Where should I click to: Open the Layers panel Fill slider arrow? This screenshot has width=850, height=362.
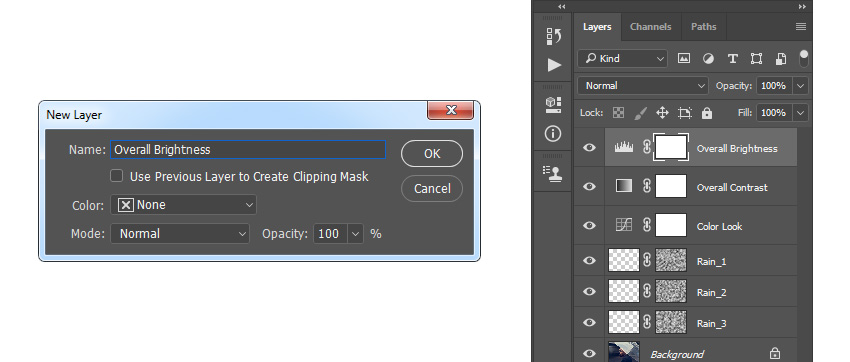pyautogui.click(x=801, y=113)
